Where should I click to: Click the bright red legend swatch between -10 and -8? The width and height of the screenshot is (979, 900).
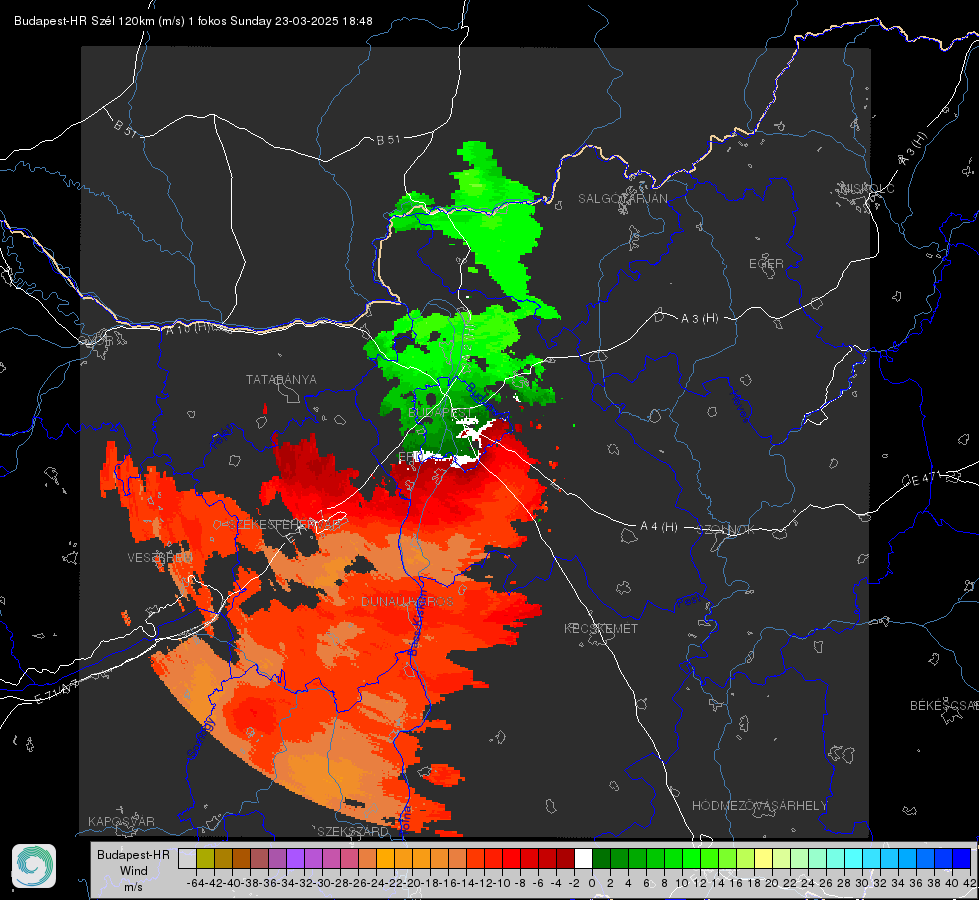click(x=511, y=858)
